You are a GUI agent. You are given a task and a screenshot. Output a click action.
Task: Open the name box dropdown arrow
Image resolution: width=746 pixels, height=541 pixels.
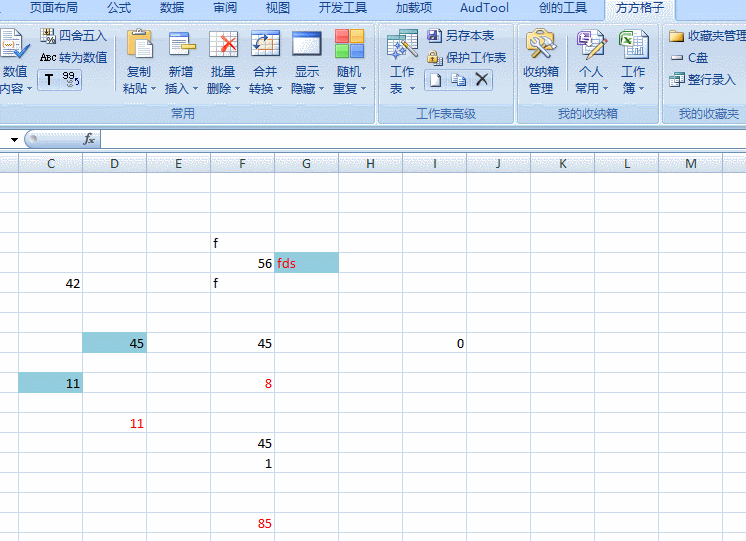pos(14,140)
